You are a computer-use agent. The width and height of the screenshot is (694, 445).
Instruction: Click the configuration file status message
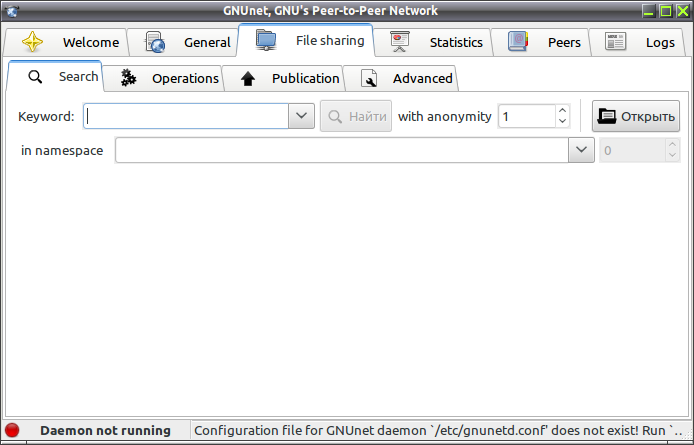click(x=438, y=430)
